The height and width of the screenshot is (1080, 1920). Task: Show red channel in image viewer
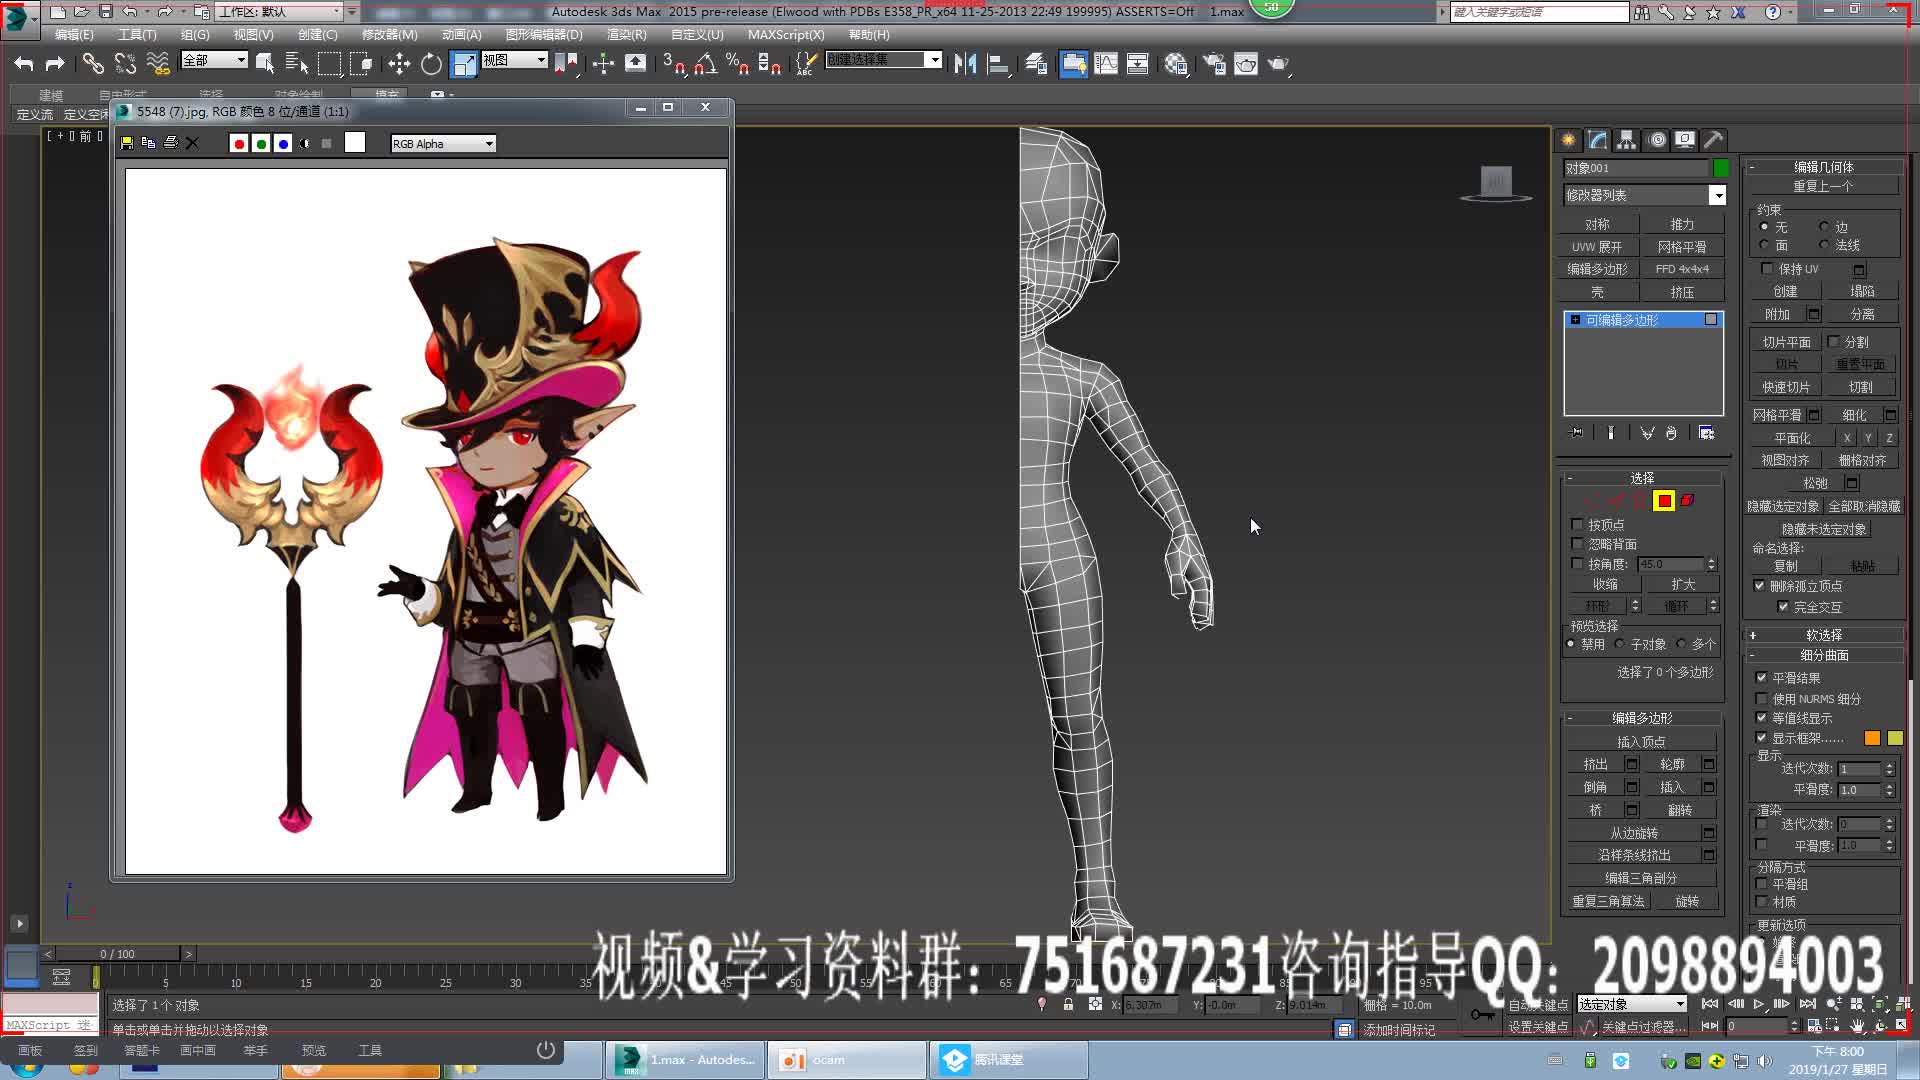click(x=239, y=143)
